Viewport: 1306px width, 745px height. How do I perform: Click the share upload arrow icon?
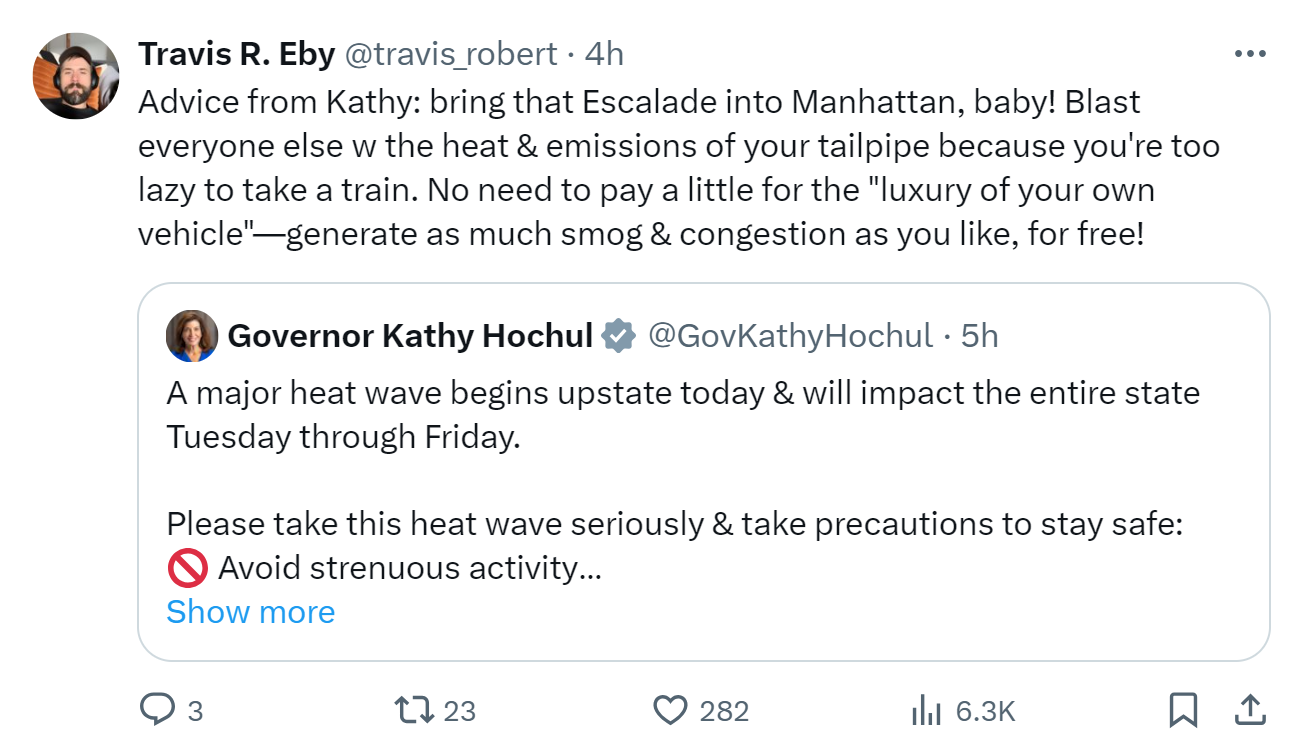click(x=1249, y=709)
